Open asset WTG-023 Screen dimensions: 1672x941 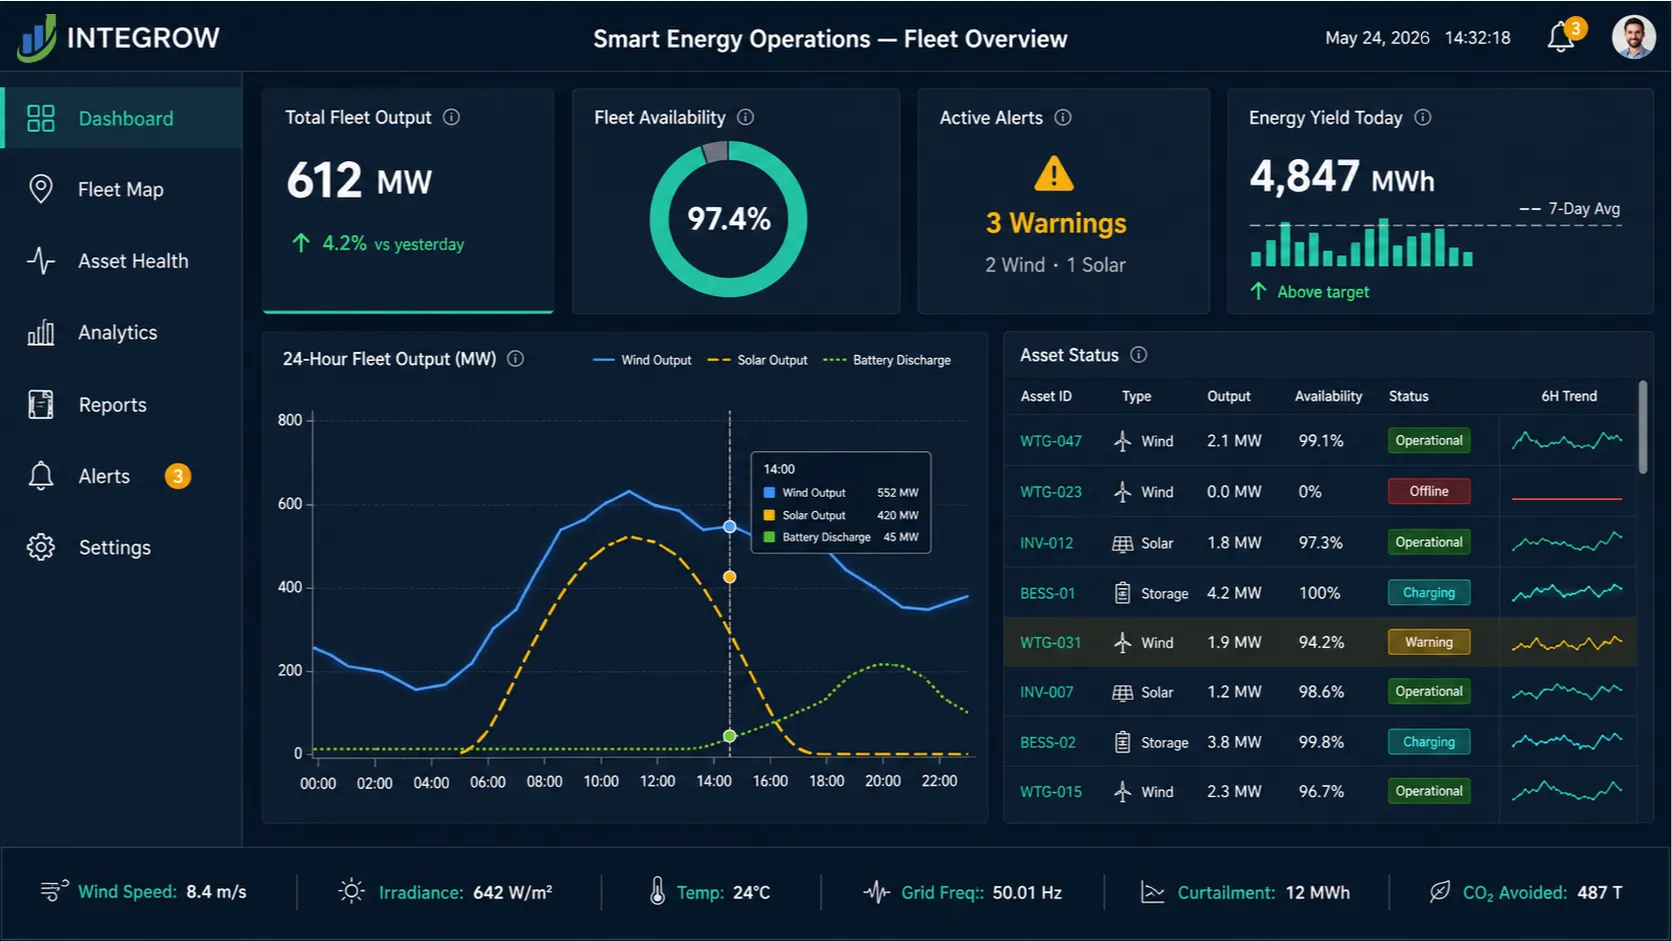pyautogui.click(x=1051, y=492)
